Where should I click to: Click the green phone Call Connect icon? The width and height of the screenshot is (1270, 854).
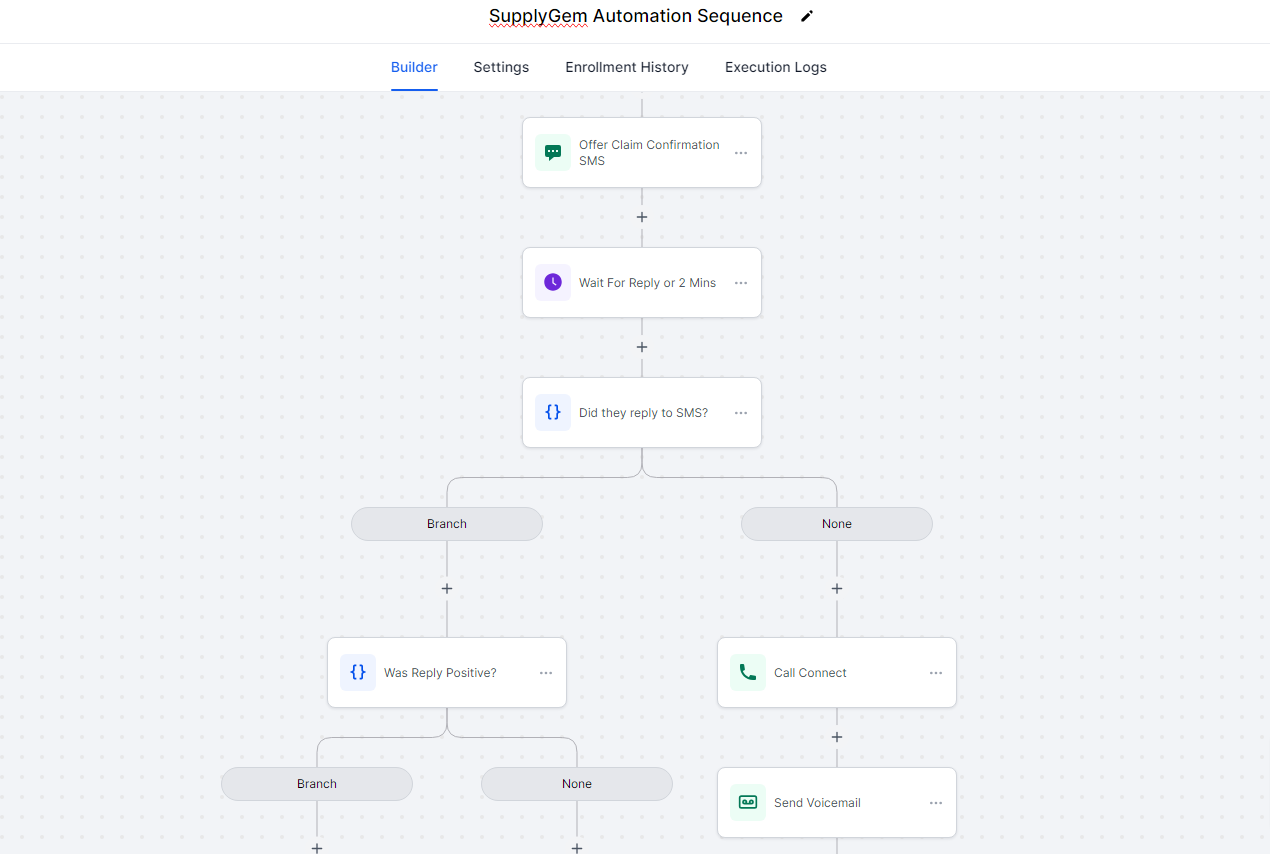click(747, 673)
